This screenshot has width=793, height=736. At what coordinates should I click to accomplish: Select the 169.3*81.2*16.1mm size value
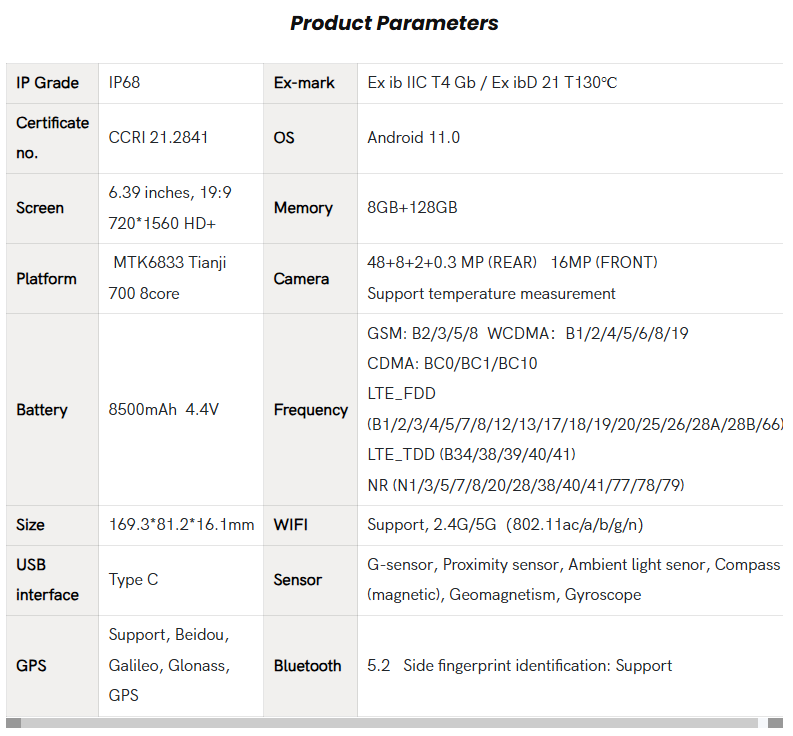pyautogui.click(x=181, y=525)
